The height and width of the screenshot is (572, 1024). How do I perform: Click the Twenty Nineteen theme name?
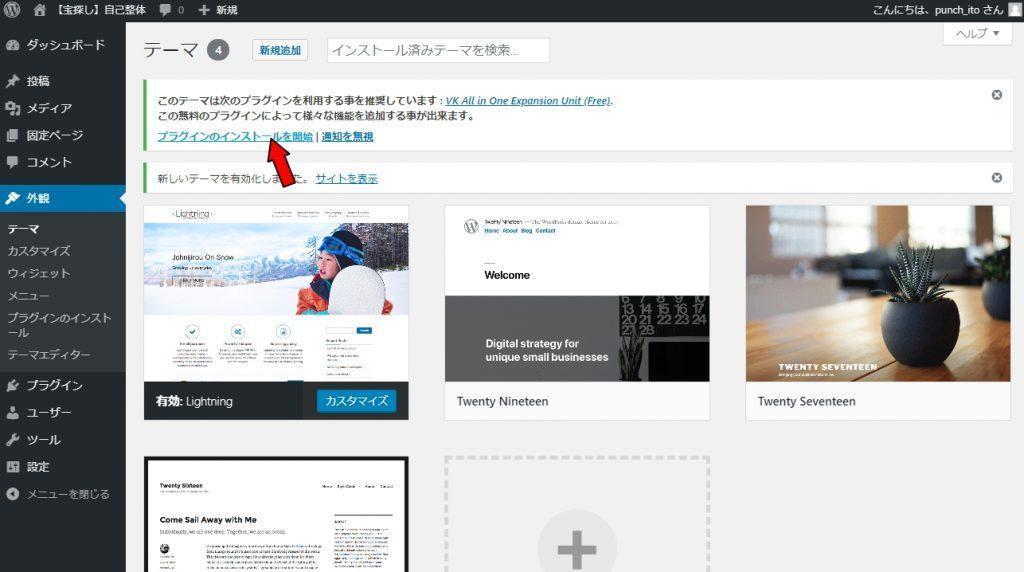(502, 402)
